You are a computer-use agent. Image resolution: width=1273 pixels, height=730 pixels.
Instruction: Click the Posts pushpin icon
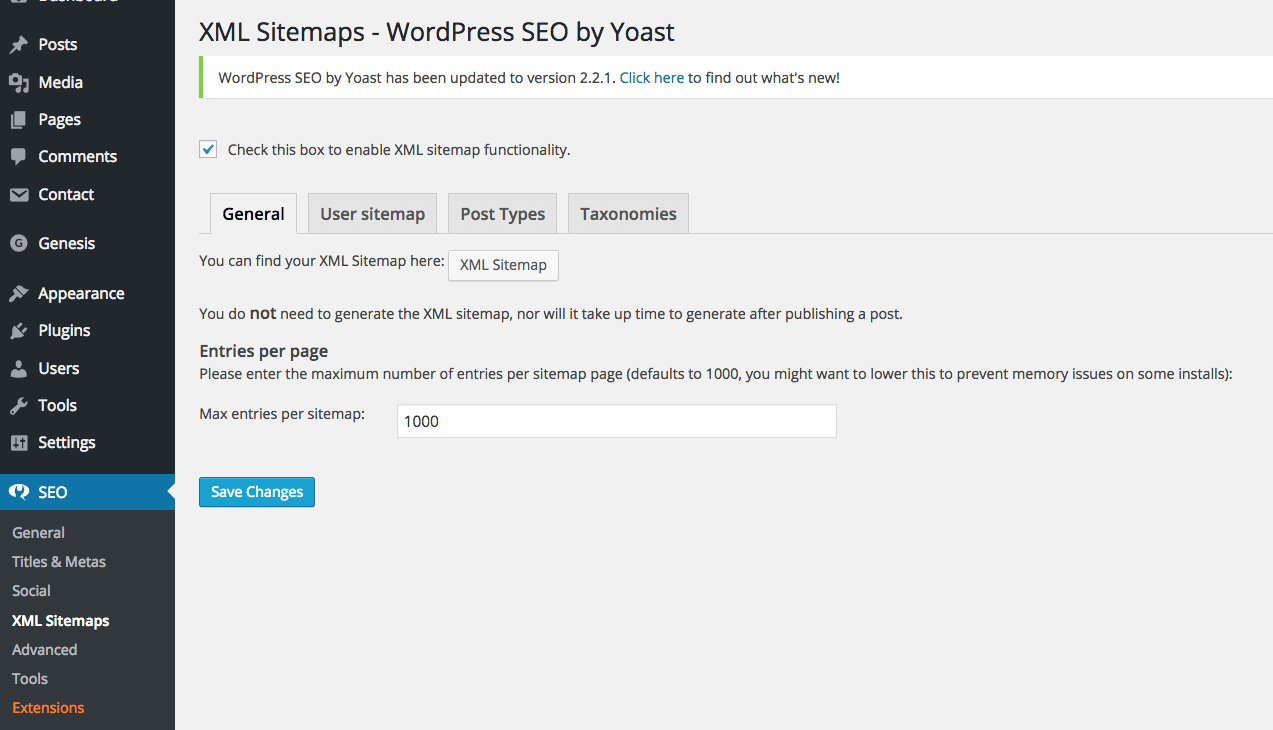pos(18,45)
